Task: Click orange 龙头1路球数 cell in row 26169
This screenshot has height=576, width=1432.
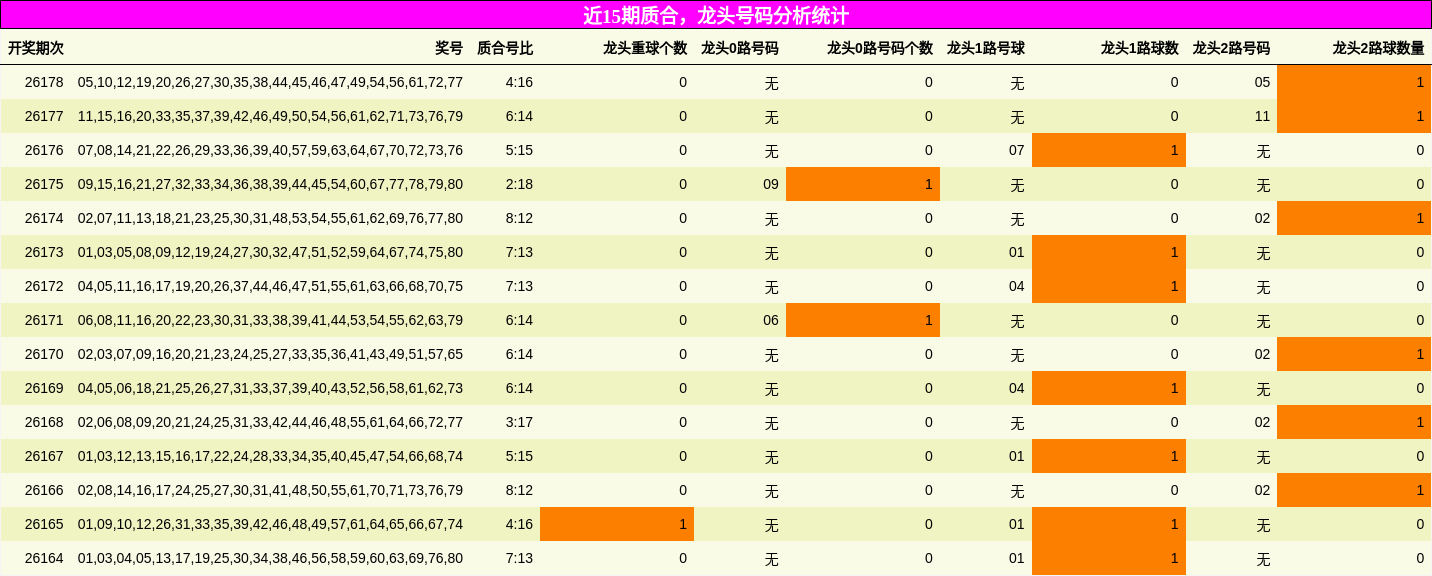Action: (1109, 388)
